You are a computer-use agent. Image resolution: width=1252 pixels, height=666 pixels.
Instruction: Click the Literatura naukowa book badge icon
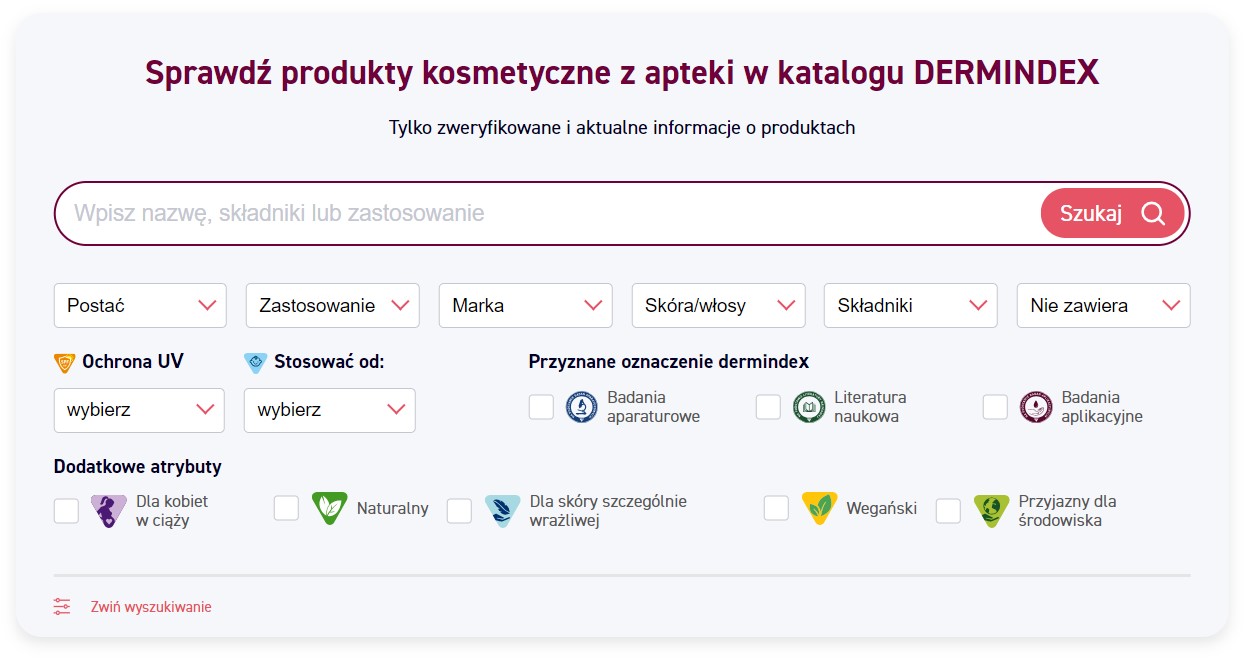click(809, 407)
